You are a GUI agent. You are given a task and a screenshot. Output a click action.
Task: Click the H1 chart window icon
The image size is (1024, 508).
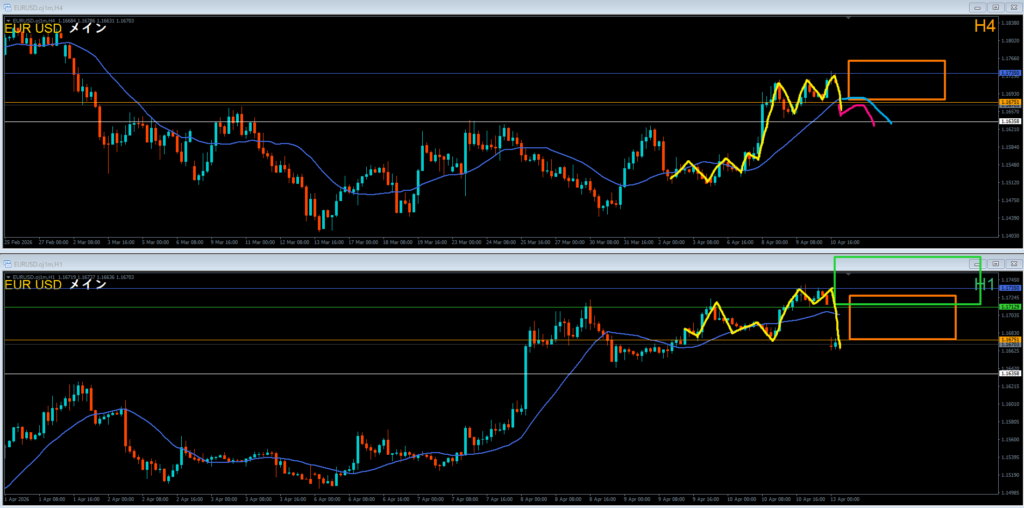click(x=8, y=263)
